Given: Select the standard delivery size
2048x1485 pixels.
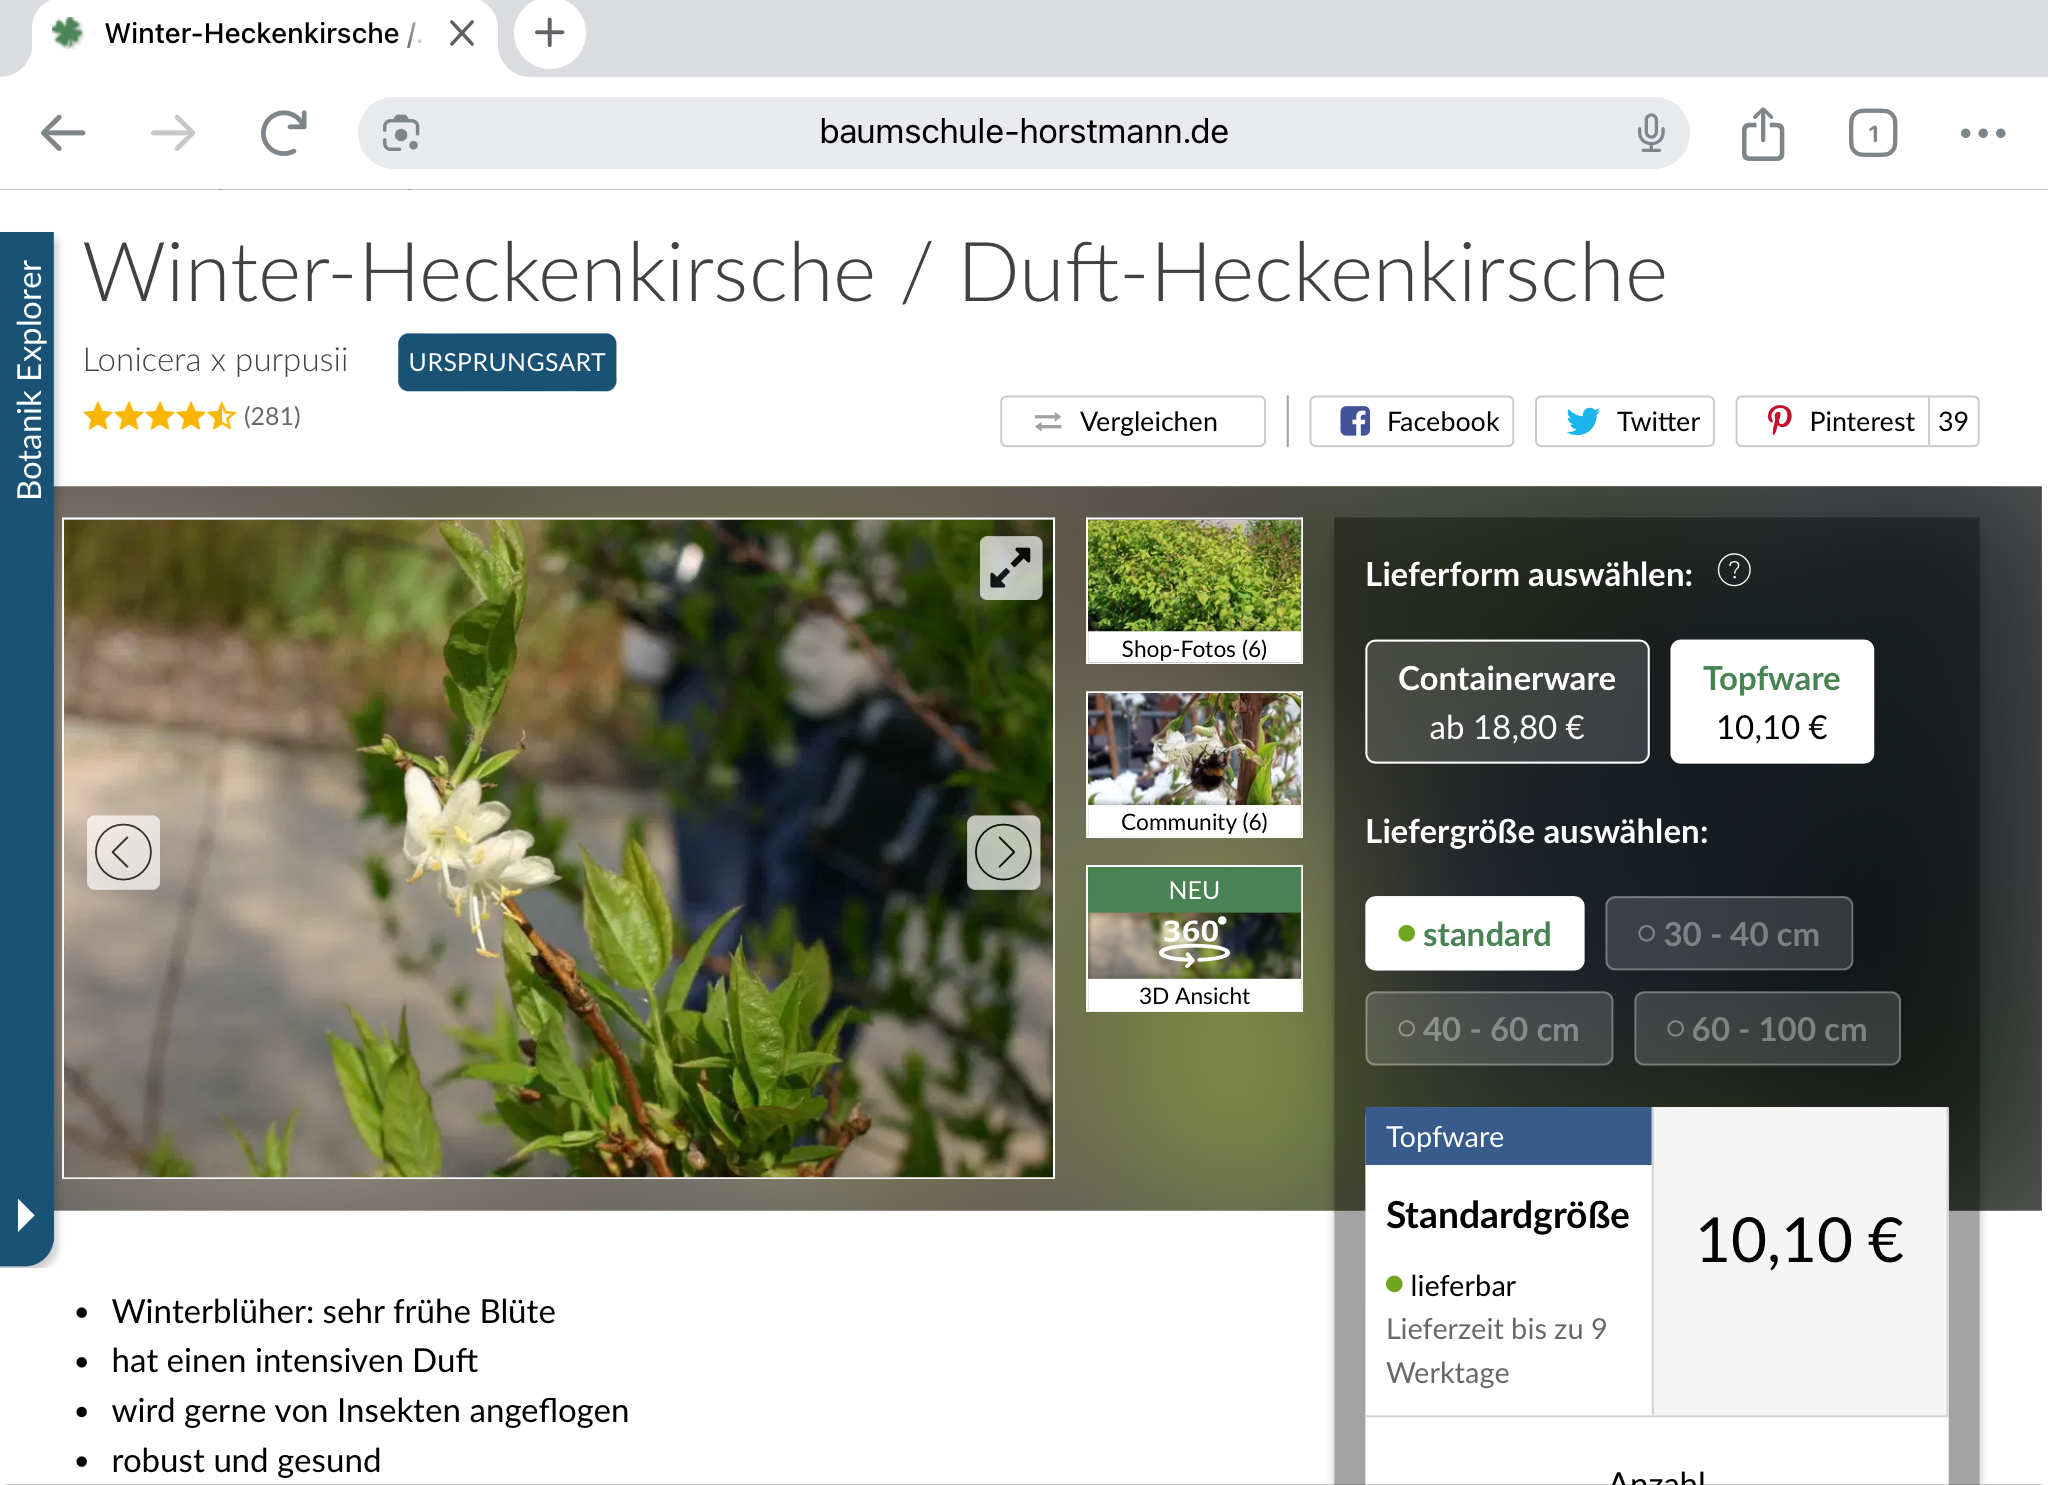Looking at the screenshot, I should click(x=1474, y=934).
